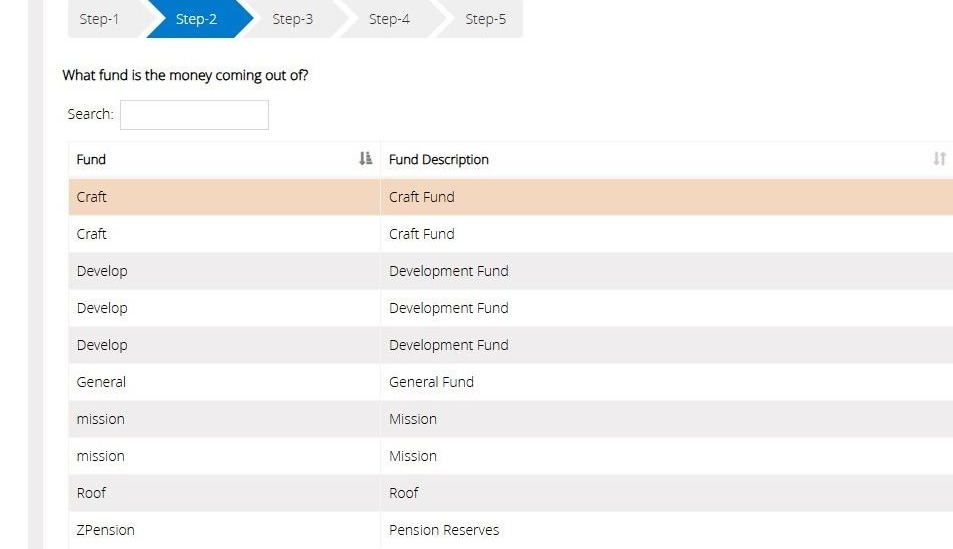The image size is (953, 549).
Task: Focus the Search text field
Action: (194, 115)
